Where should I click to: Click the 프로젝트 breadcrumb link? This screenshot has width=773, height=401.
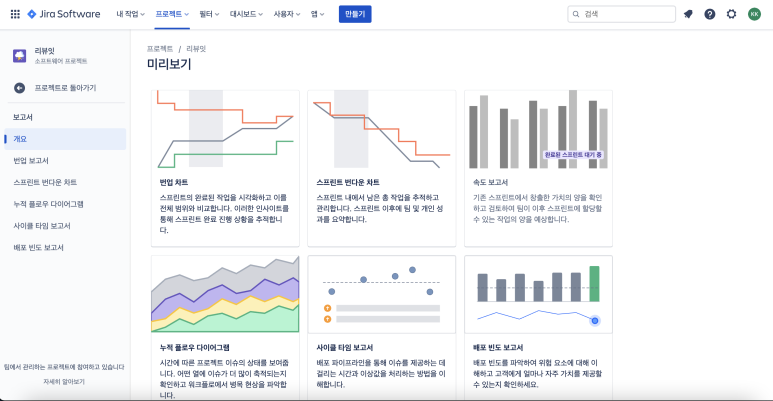point(160,48)
